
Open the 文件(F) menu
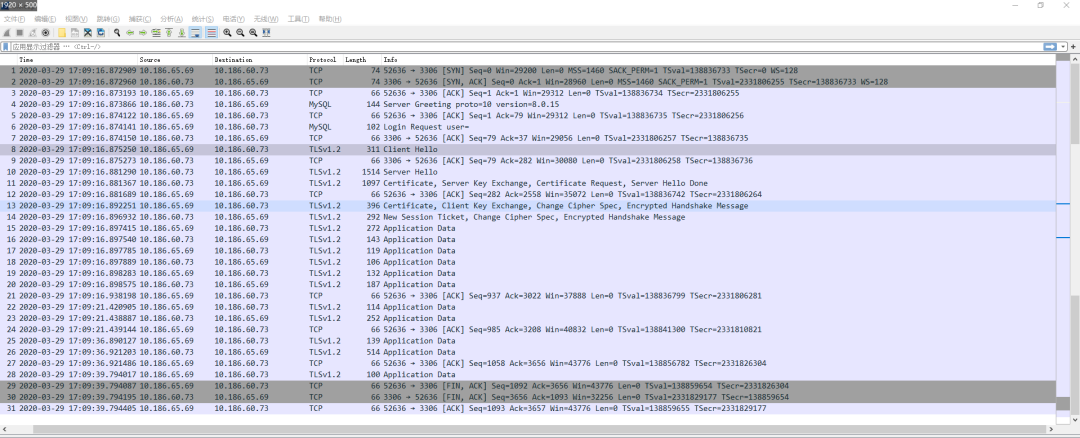click(15, 19)
